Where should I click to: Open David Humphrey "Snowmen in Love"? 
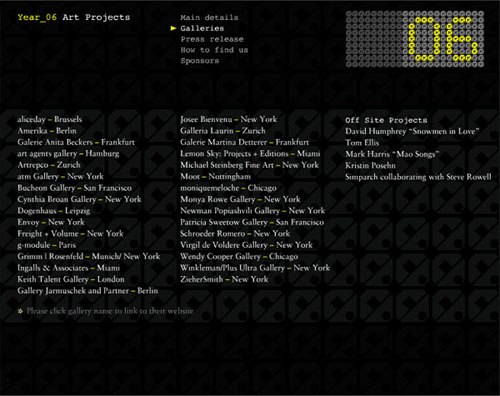[412, 131]
